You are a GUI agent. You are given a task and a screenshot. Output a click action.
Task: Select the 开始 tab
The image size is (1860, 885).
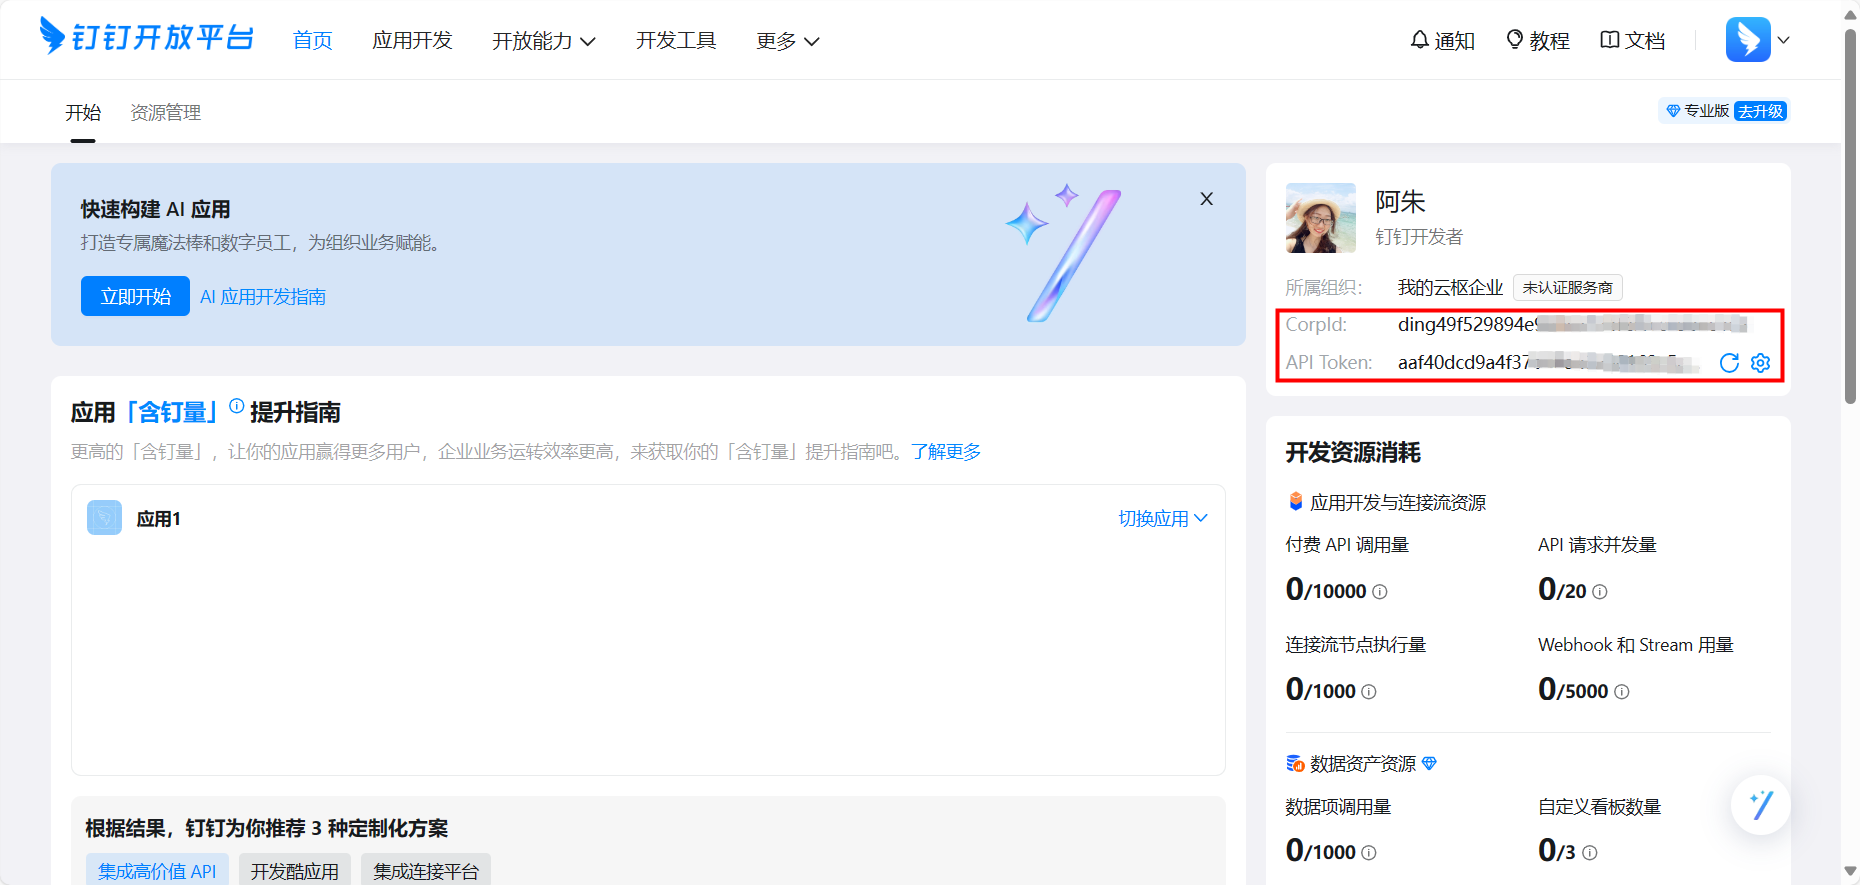coord(83,112)
